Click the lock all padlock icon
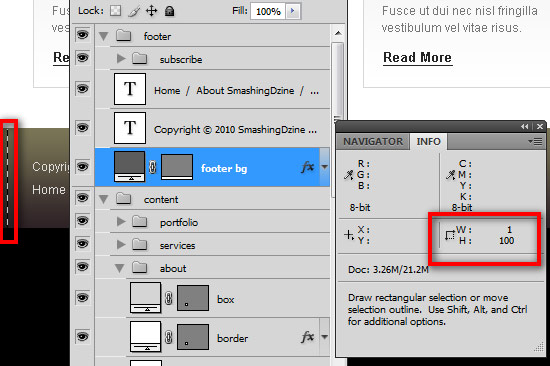The height and width of the screenshot is (366, 550). click(x=169, y=11)
